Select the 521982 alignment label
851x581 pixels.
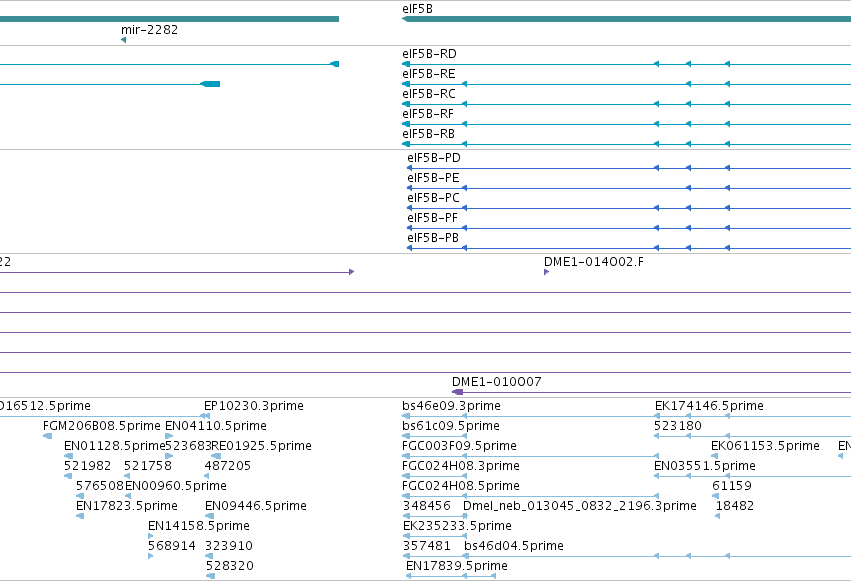[x=87, y=466]
